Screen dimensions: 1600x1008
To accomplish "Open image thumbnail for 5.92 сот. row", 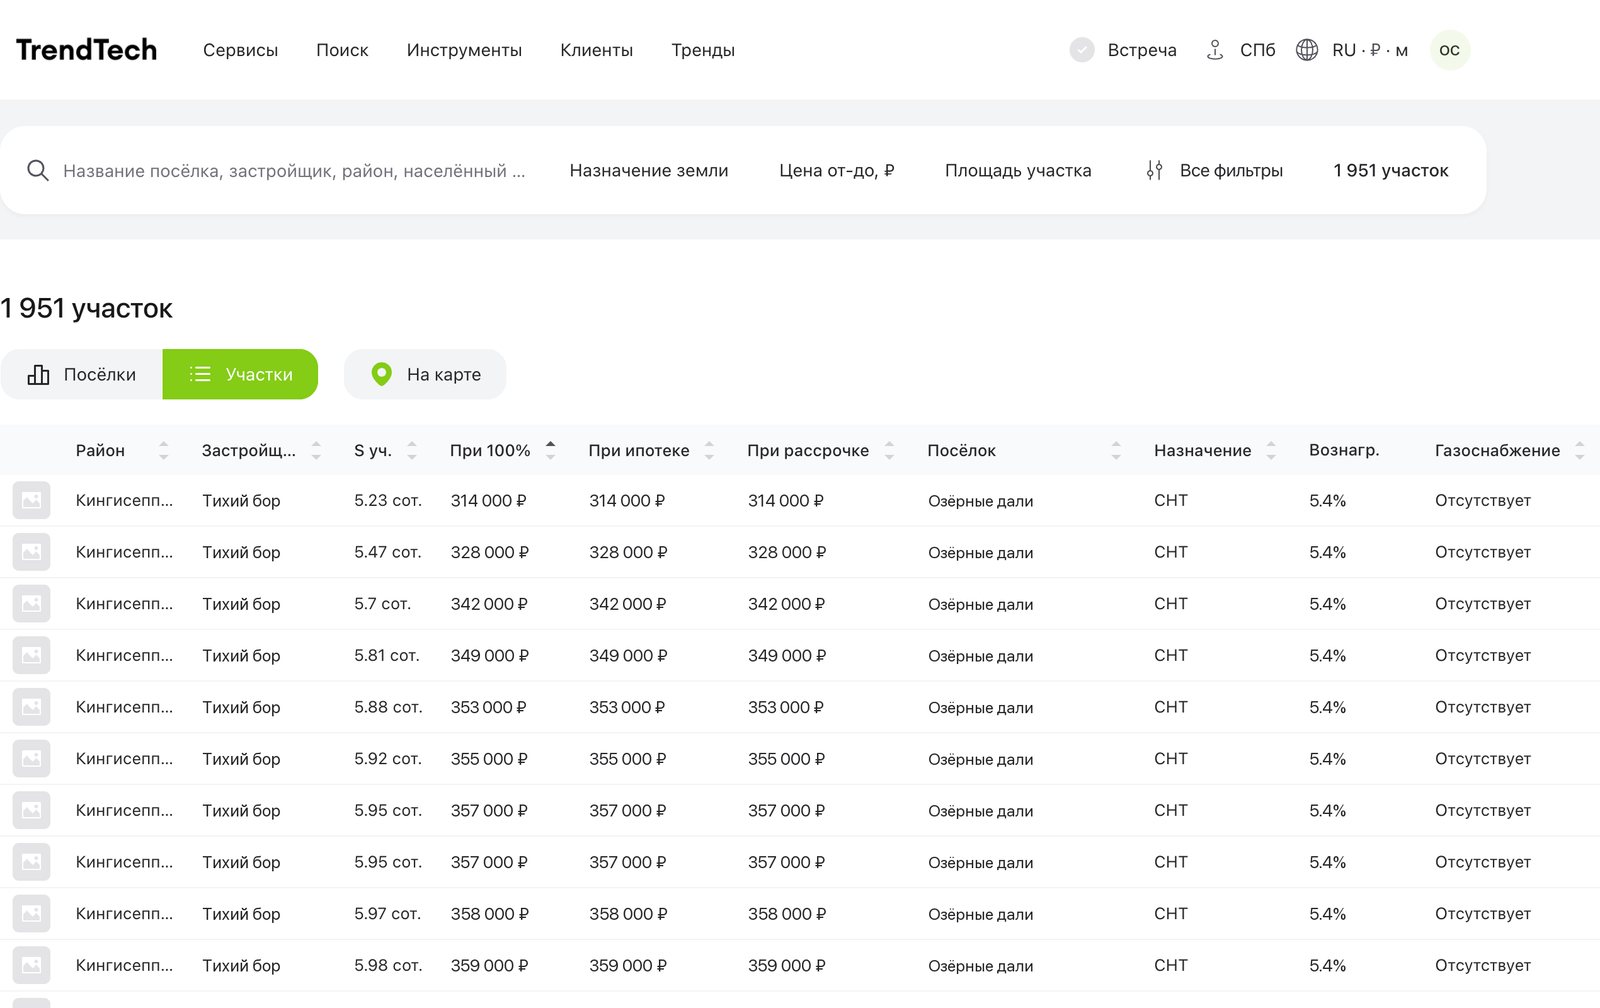I will [x=31, y=759].
